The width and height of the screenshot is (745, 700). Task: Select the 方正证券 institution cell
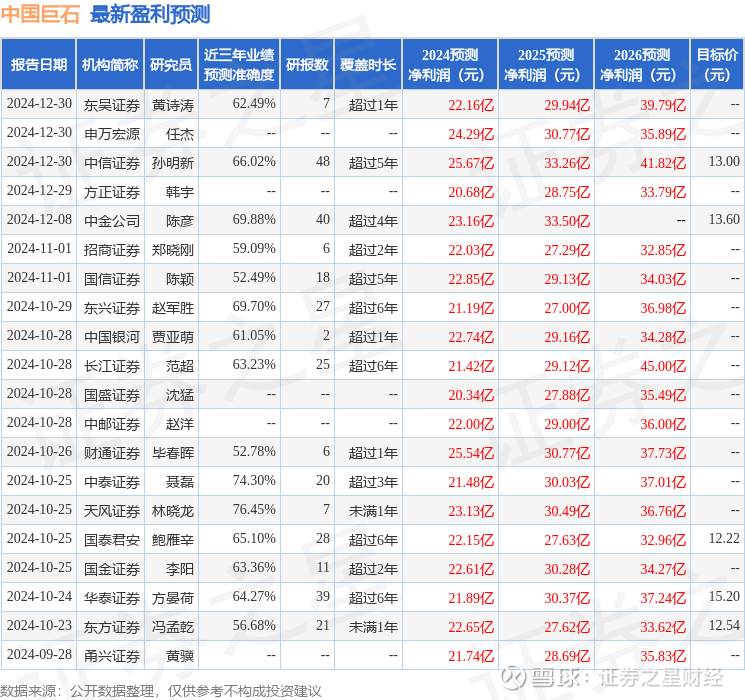click(112, 192)
